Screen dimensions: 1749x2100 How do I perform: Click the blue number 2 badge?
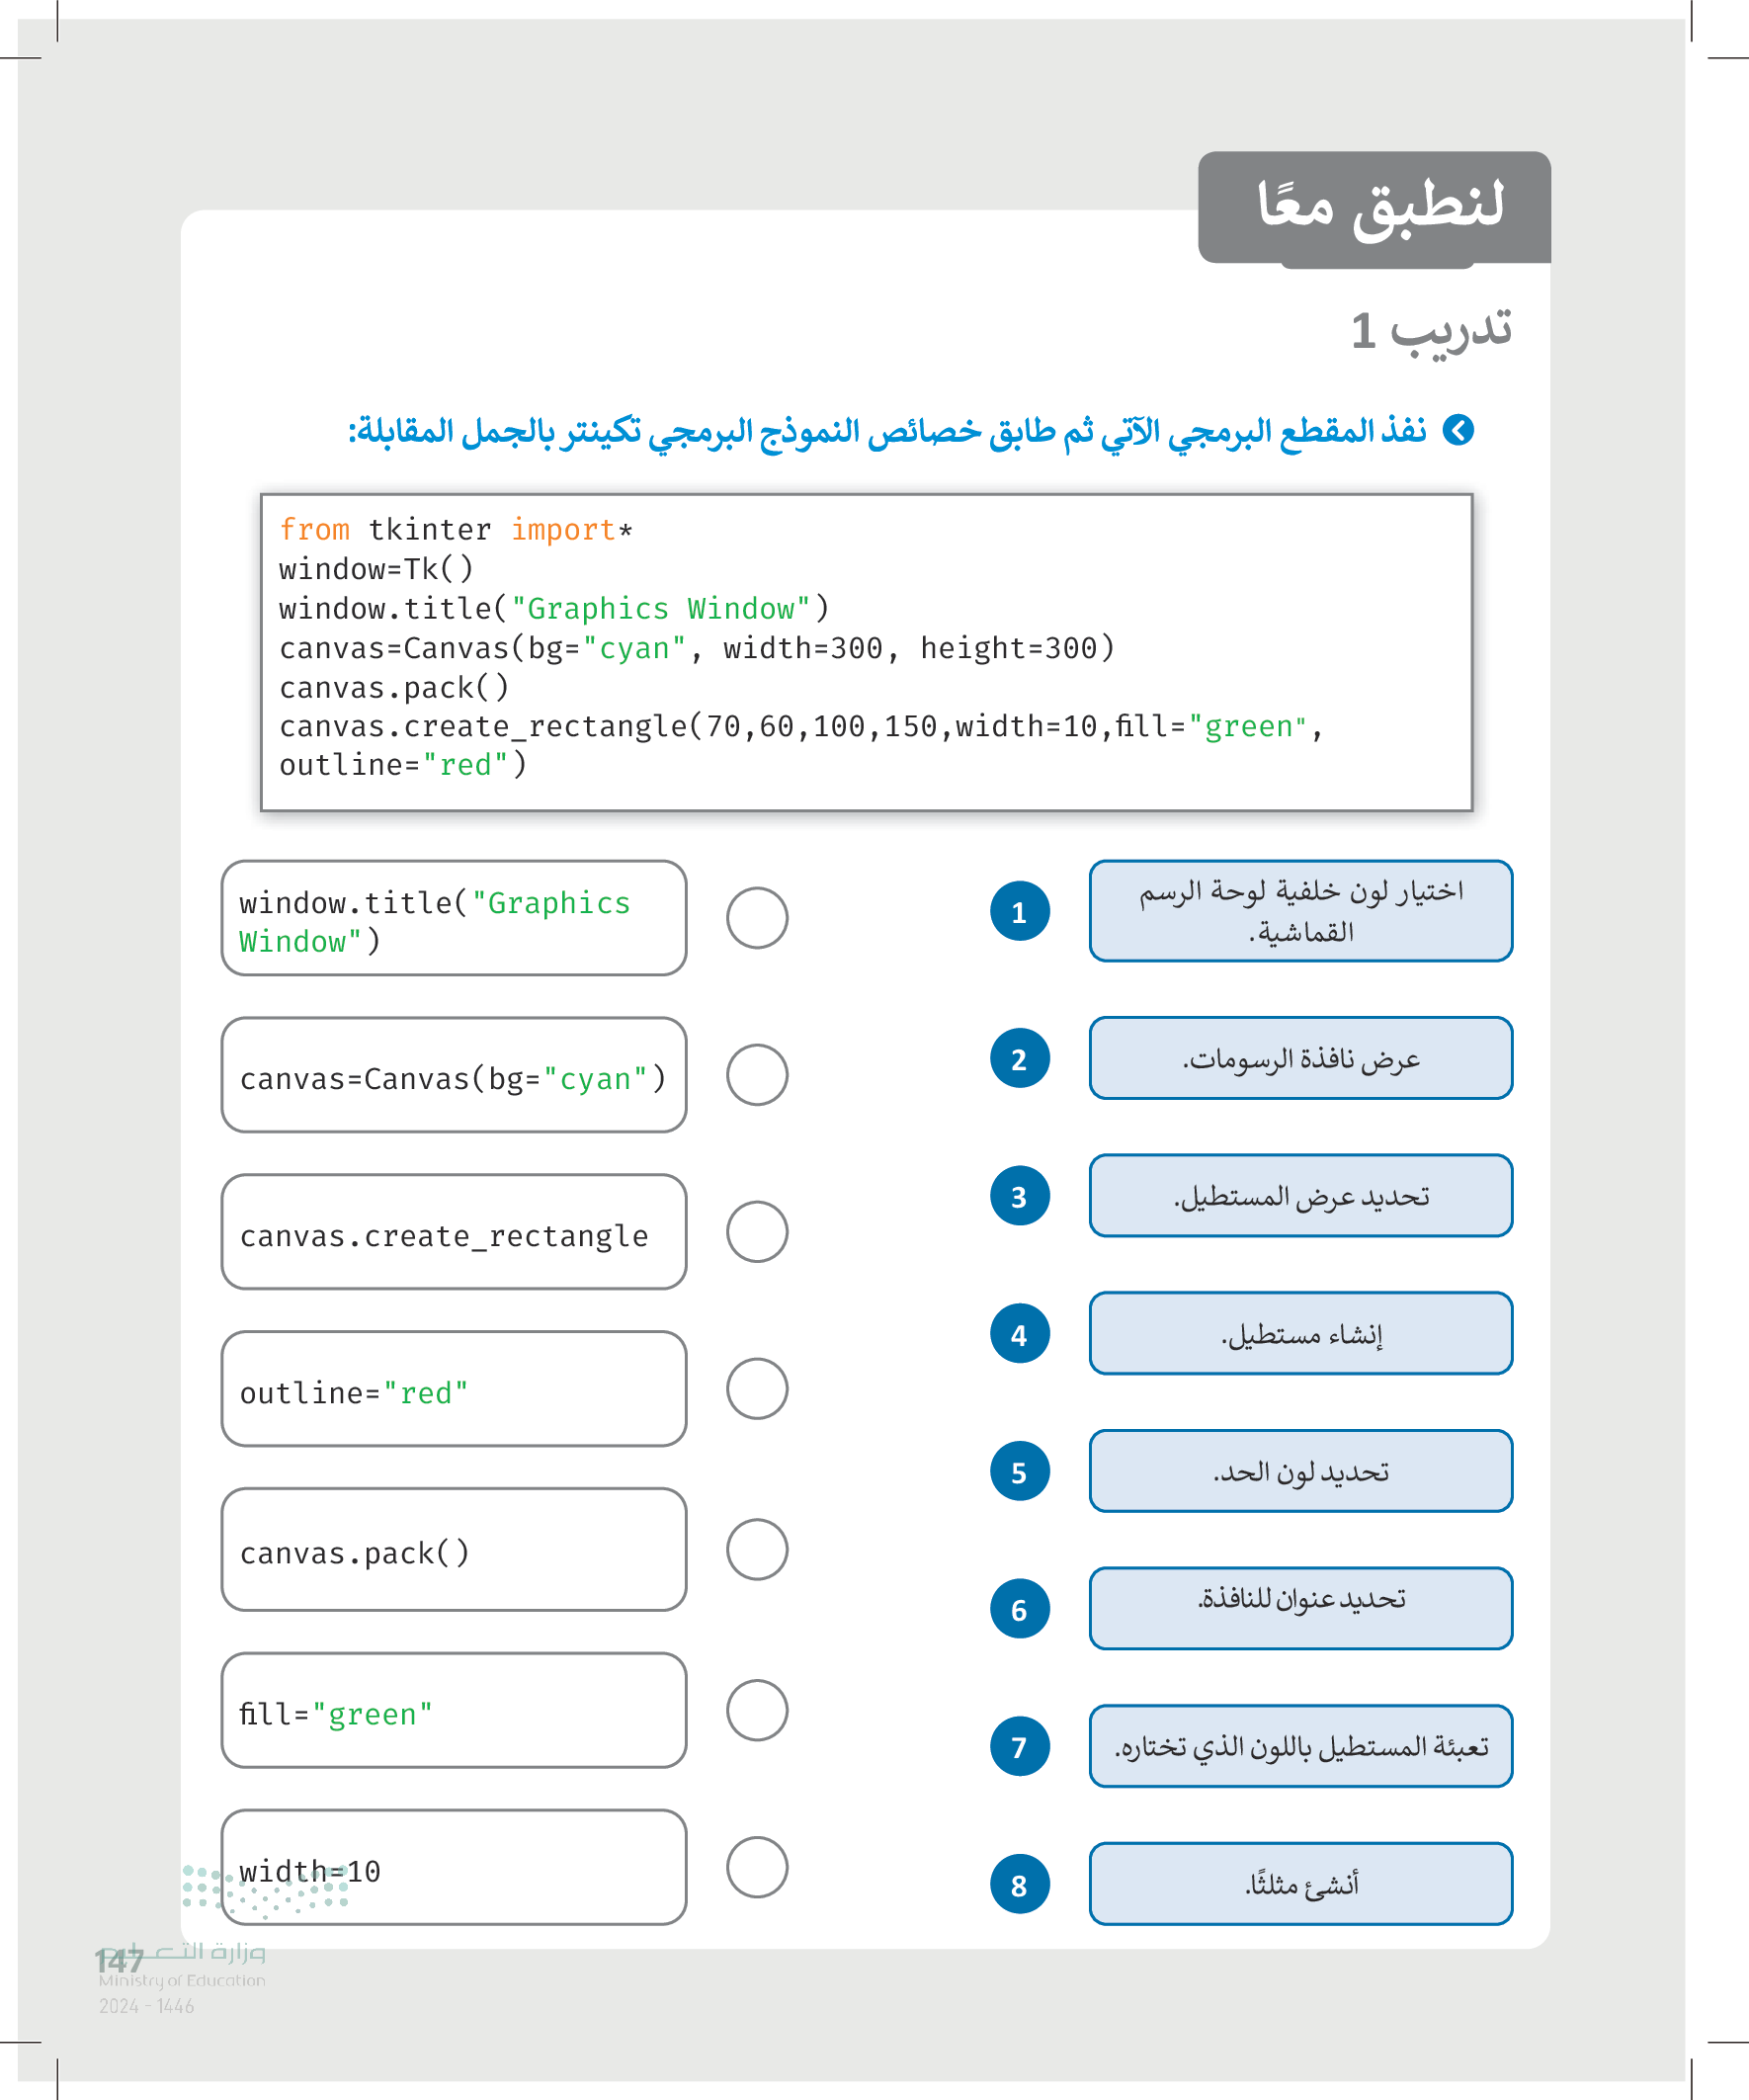(1019, 1058)
